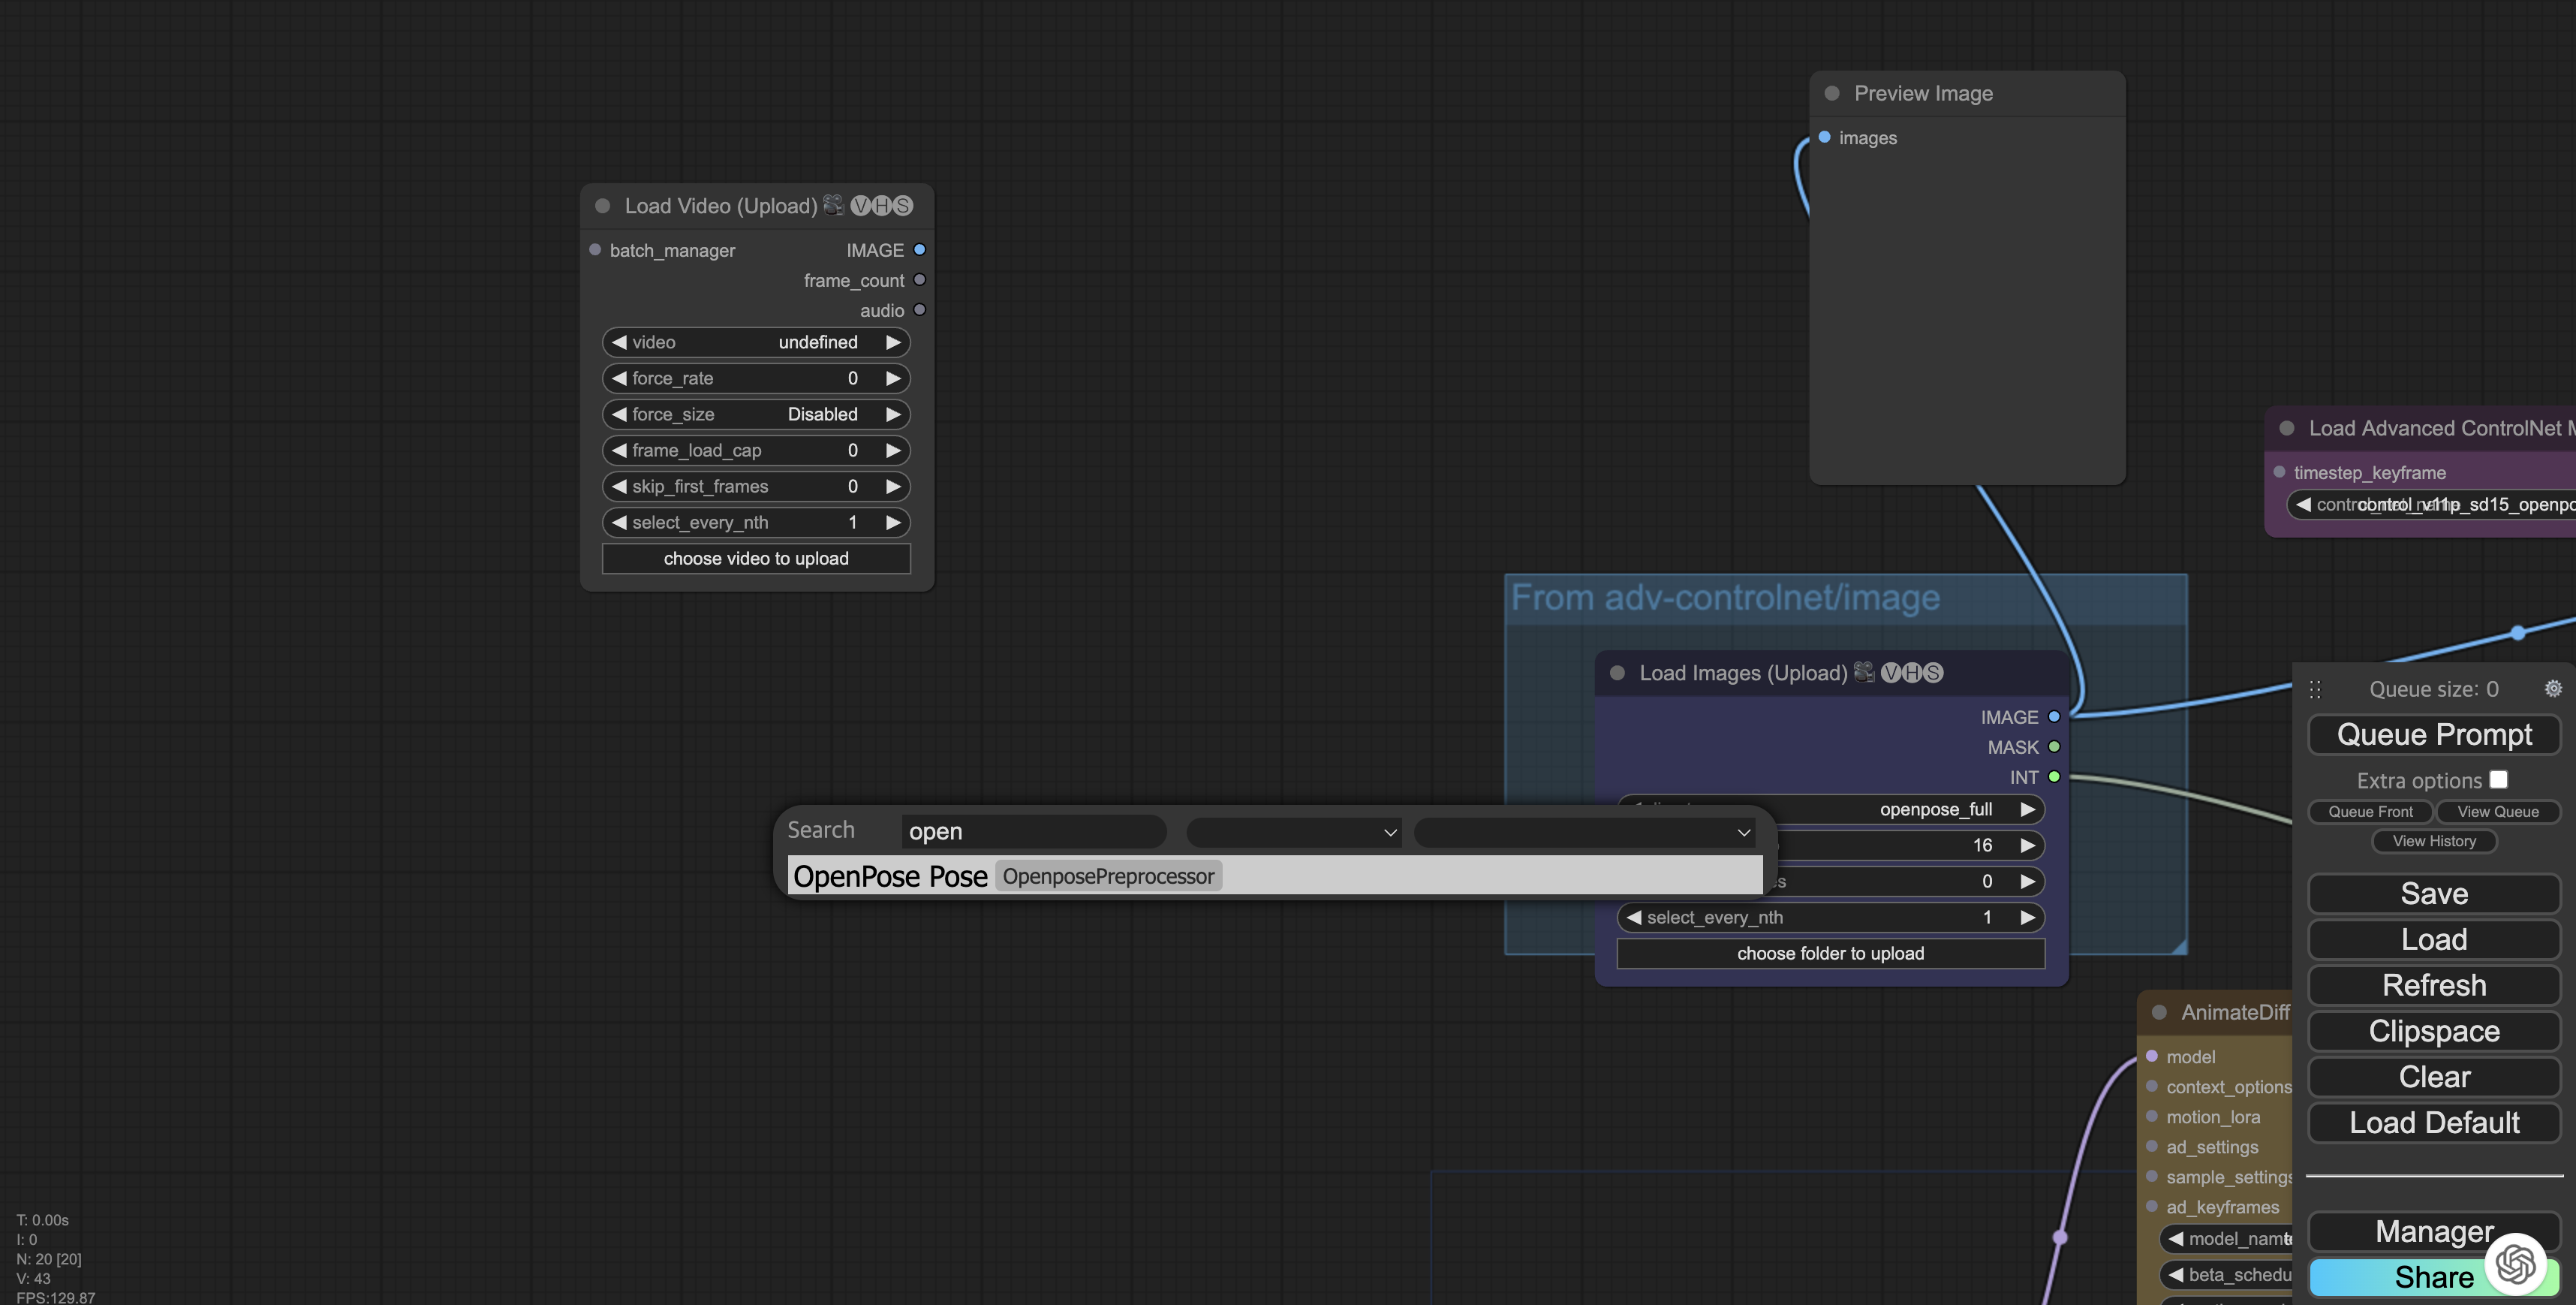Toggle the Extra options checkbox
Viewport: 2576px width, 1305px height.
[x=2498, y=780]
